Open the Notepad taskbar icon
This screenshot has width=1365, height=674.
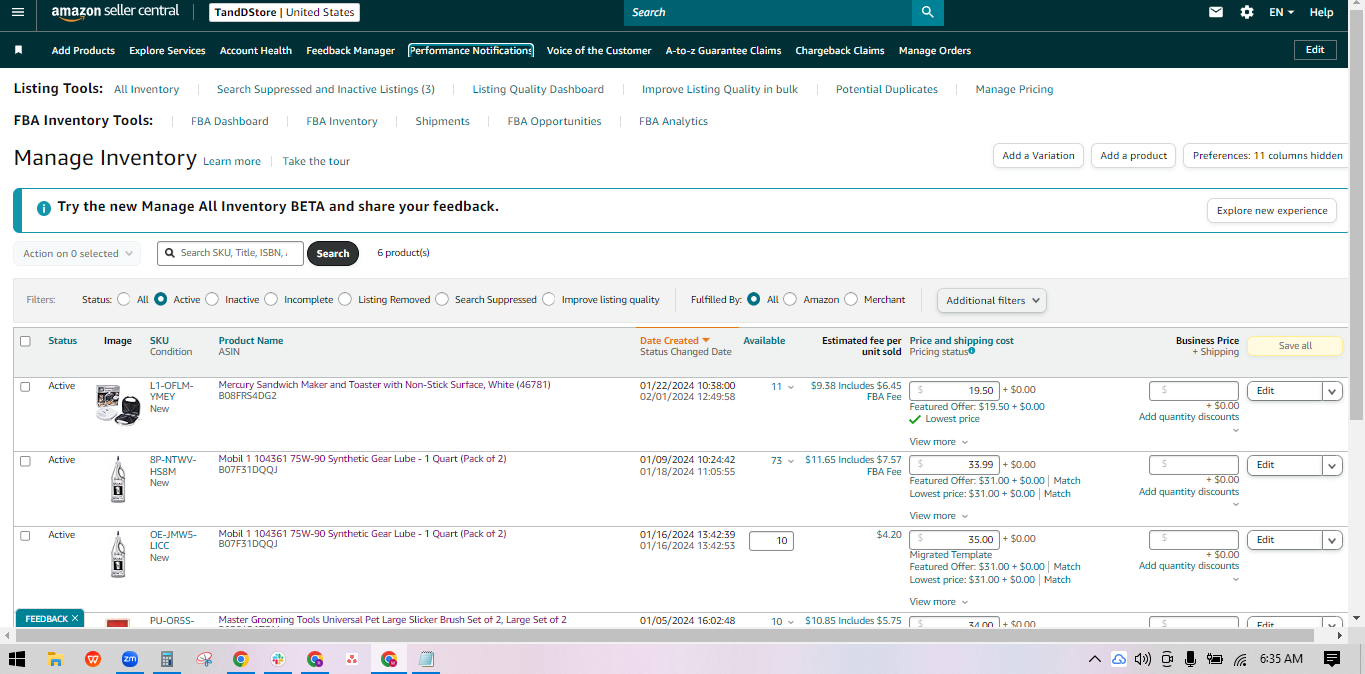pyautogui.click(x=426, y=659)
